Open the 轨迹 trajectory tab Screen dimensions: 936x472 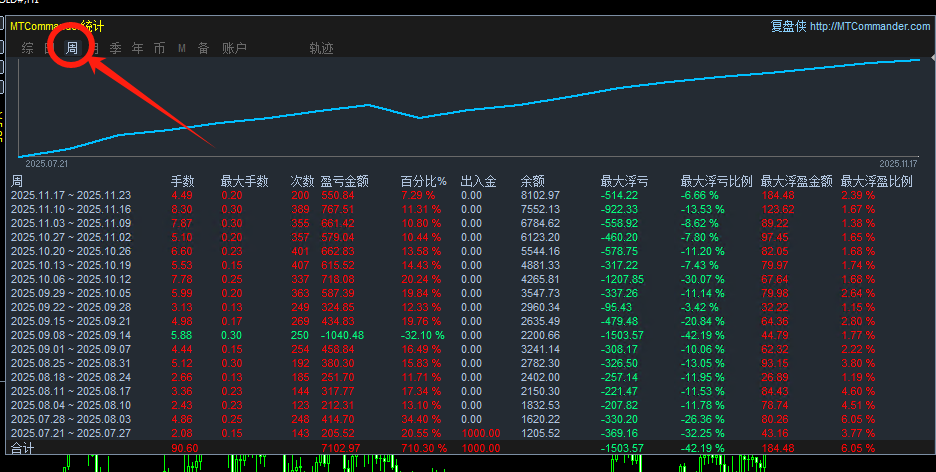[x=321, y=48]
